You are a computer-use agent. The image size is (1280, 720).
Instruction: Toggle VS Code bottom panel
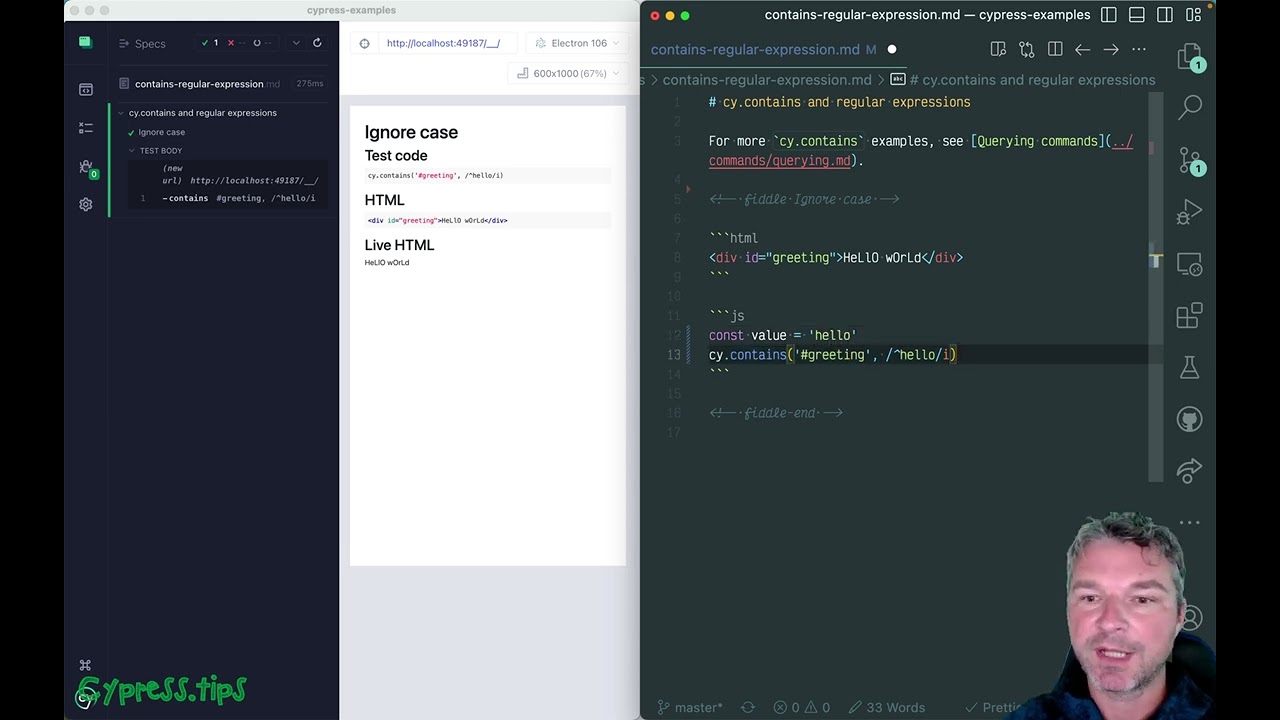(1136, 15)
